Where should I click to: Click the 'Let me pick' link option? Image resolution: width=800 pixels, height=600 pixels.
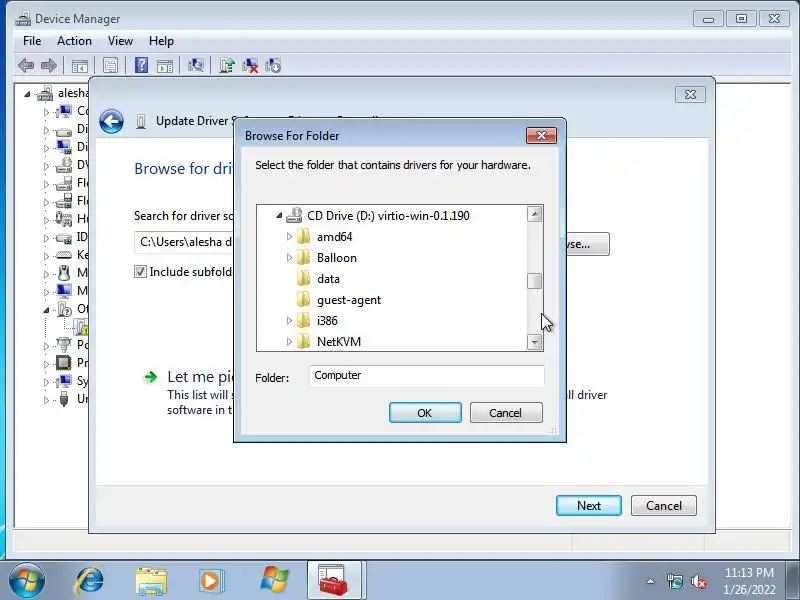(x=201, y=377)
